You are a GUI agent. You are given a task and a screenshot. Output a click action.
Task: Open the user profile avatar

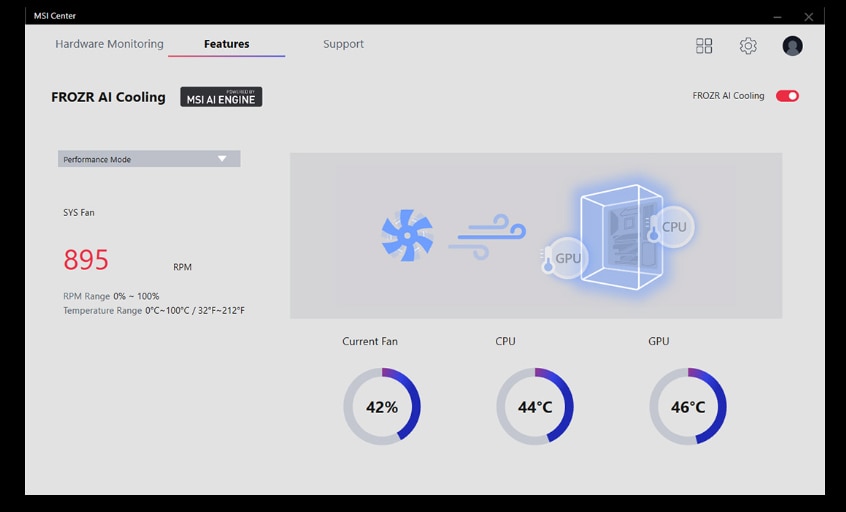click(x=792, y=45)
